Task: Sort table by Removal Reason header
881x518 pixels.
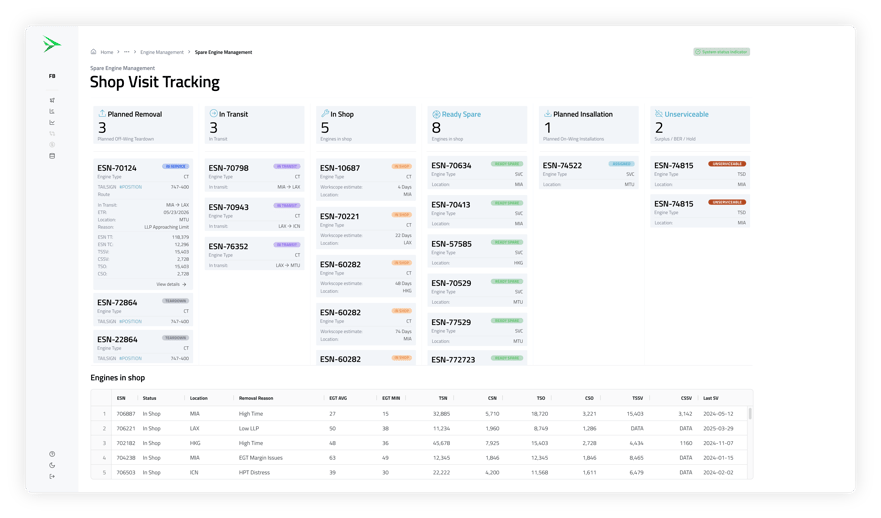Action: coord(256,398)
